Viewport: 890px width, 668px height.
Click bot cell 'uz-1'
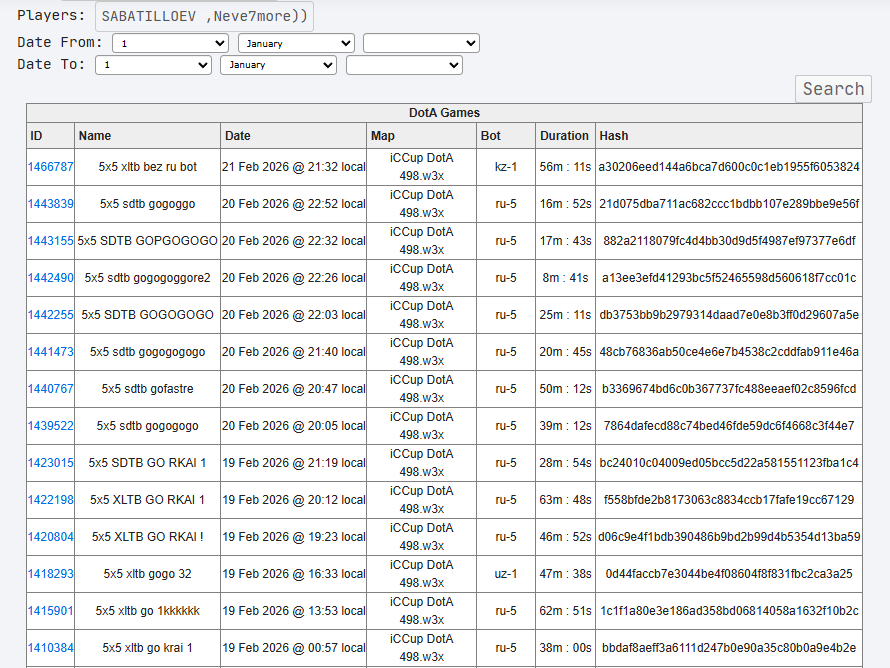coord(506,574)
